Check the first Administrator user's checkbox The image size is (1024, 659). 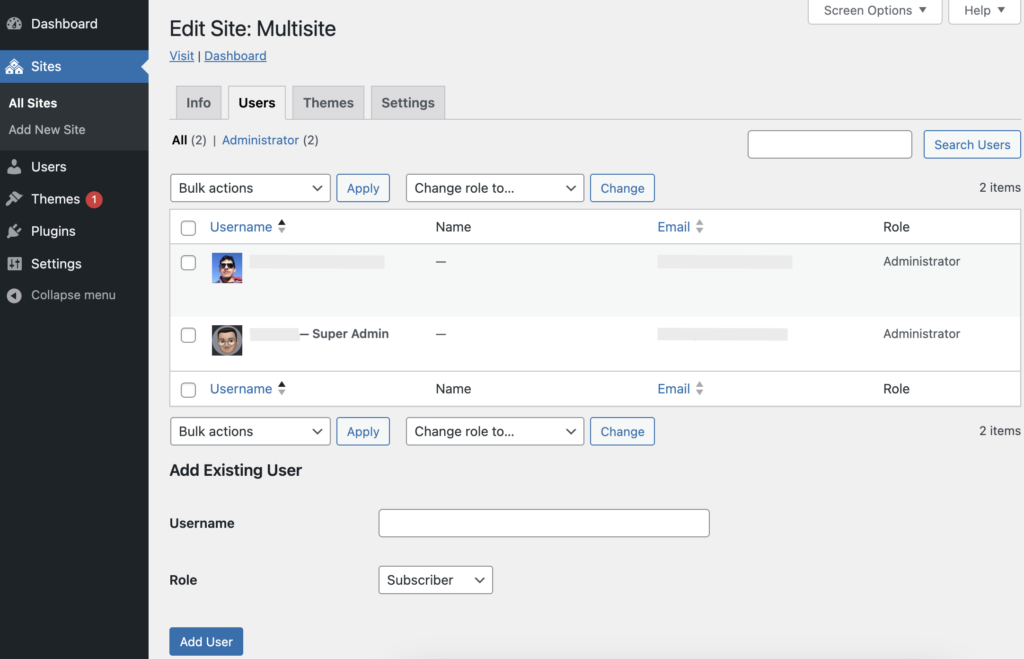pyautogui.click(x=188, y=263)
